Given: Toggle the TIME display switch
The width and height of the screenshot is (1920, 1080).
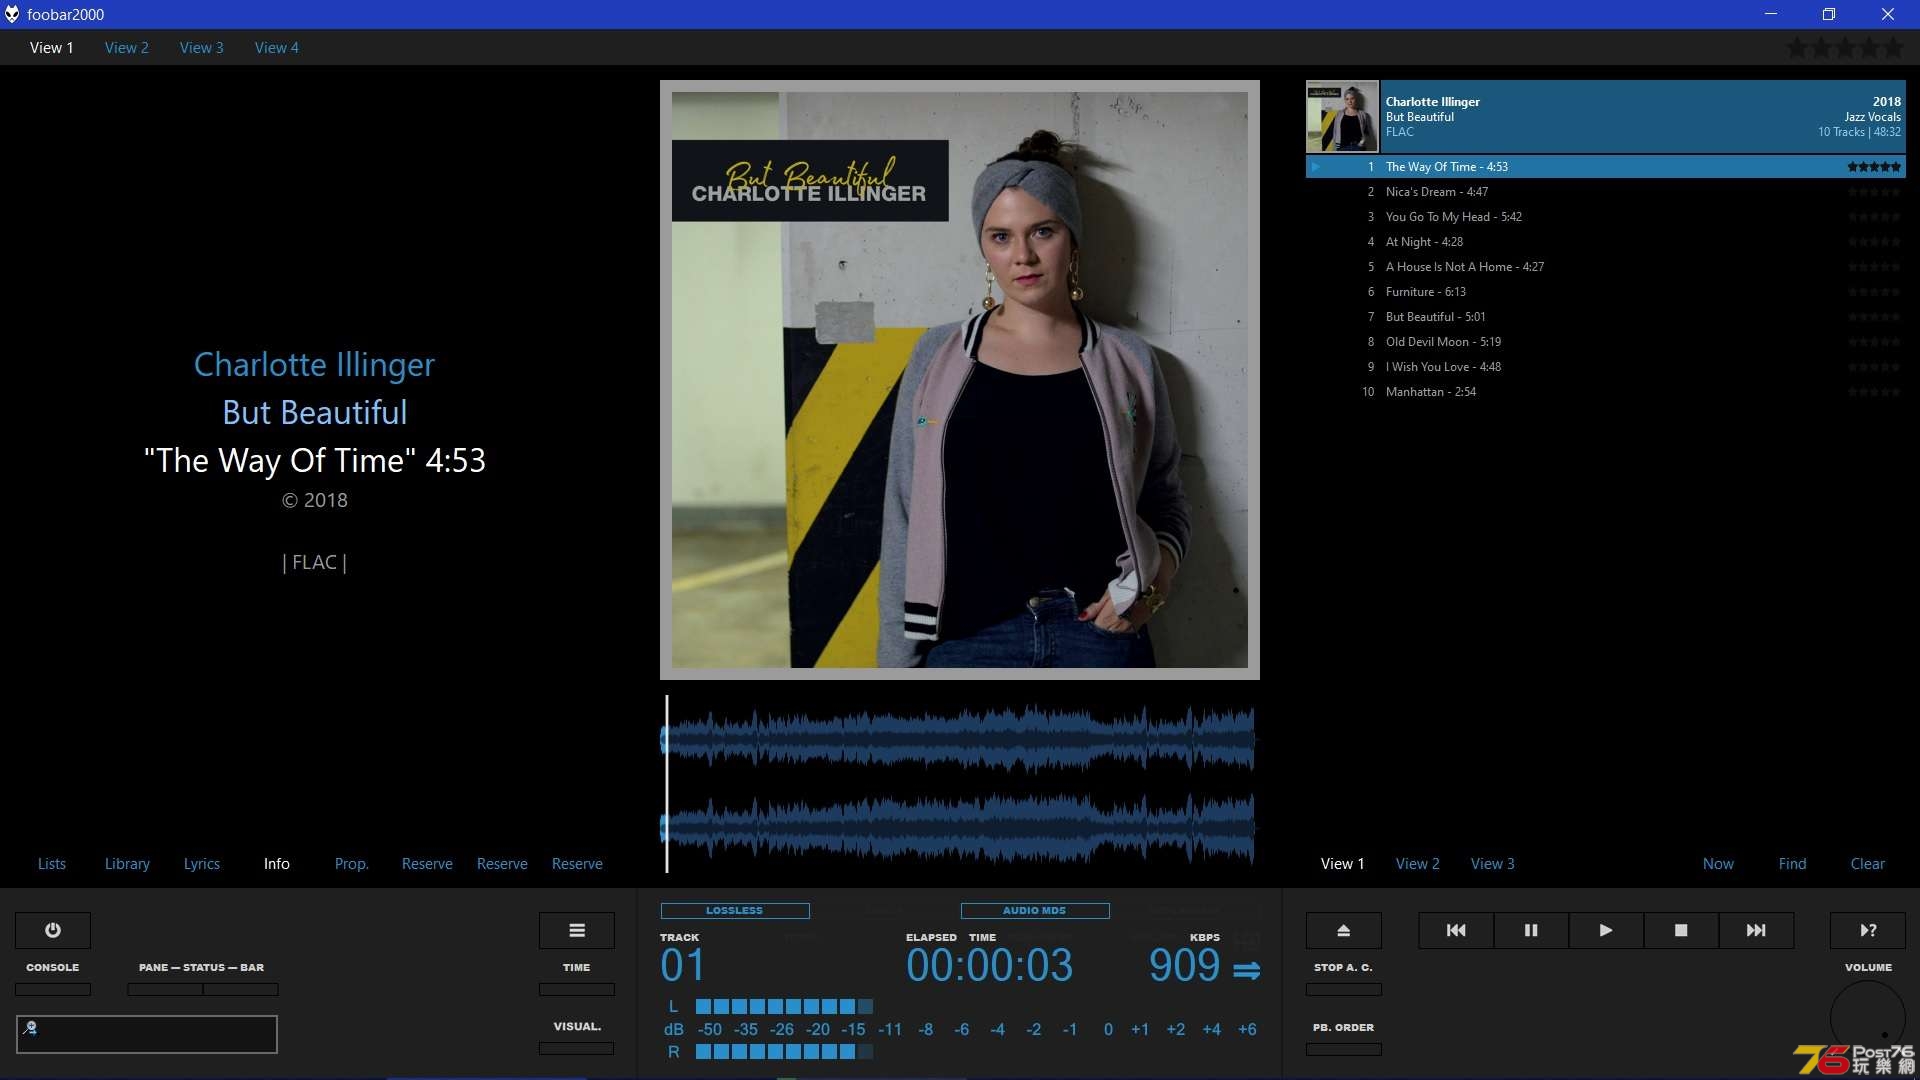Looking at the screenshot, I should pyautogui.click(x=577, y=989).
